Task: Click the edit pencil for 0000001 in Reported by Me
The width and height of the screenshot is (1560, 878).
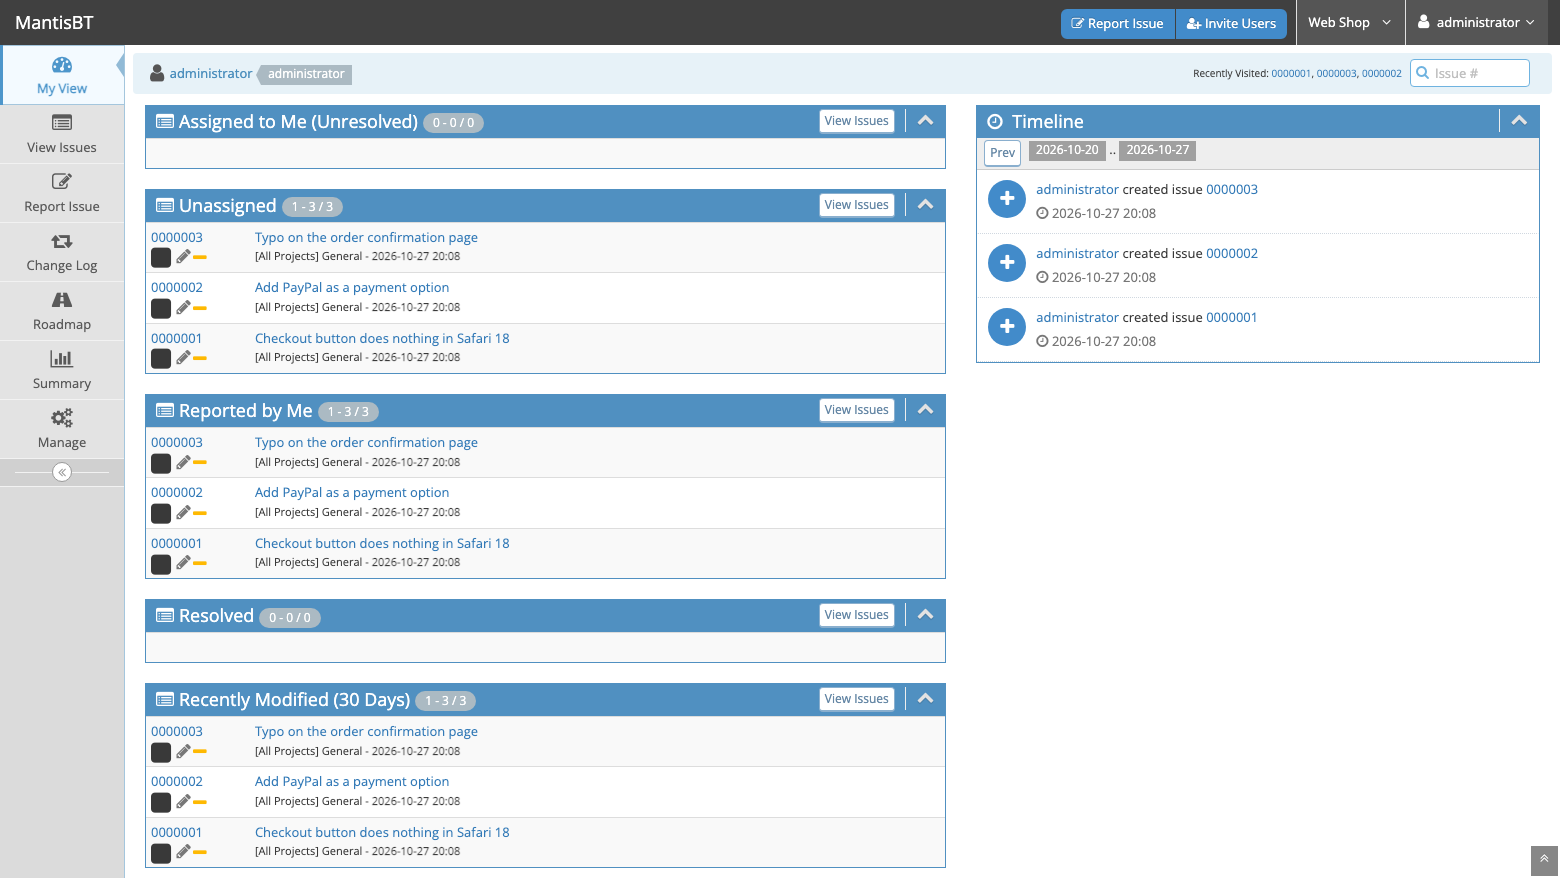Action: [x=183, y=563]
